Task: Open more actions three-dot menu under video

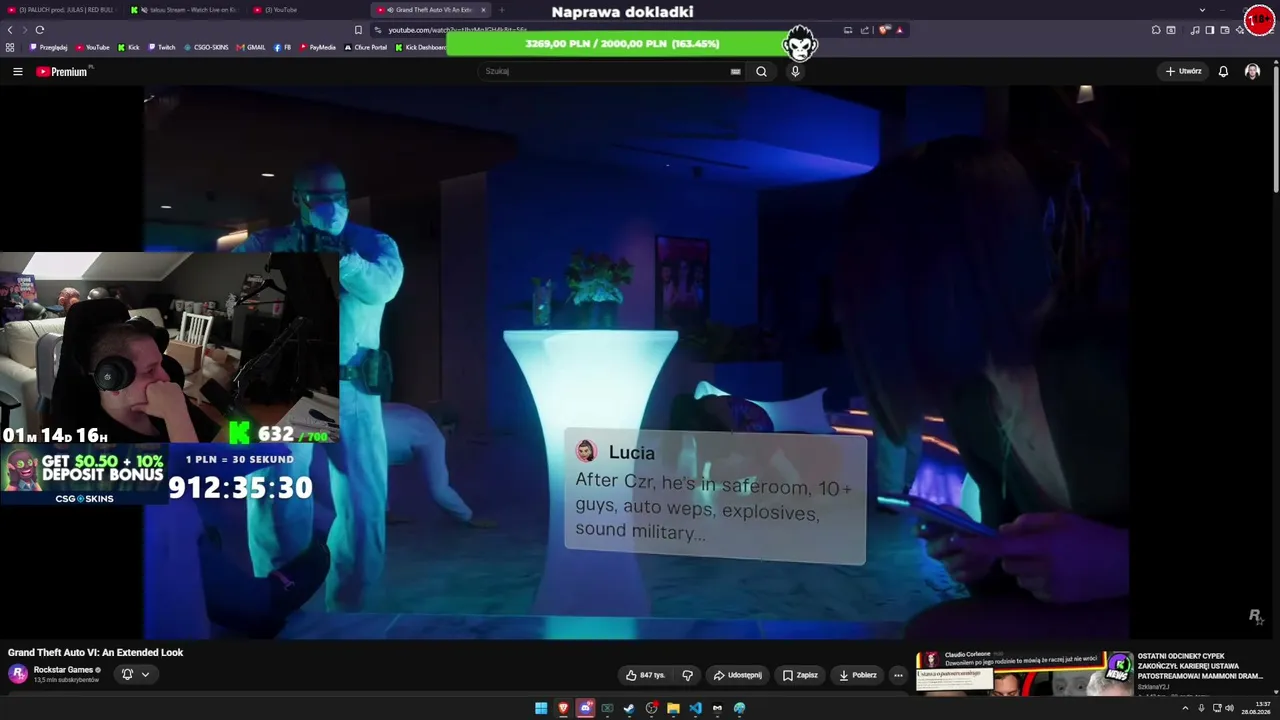Action: pyautogui.click(x=898, y=675)
